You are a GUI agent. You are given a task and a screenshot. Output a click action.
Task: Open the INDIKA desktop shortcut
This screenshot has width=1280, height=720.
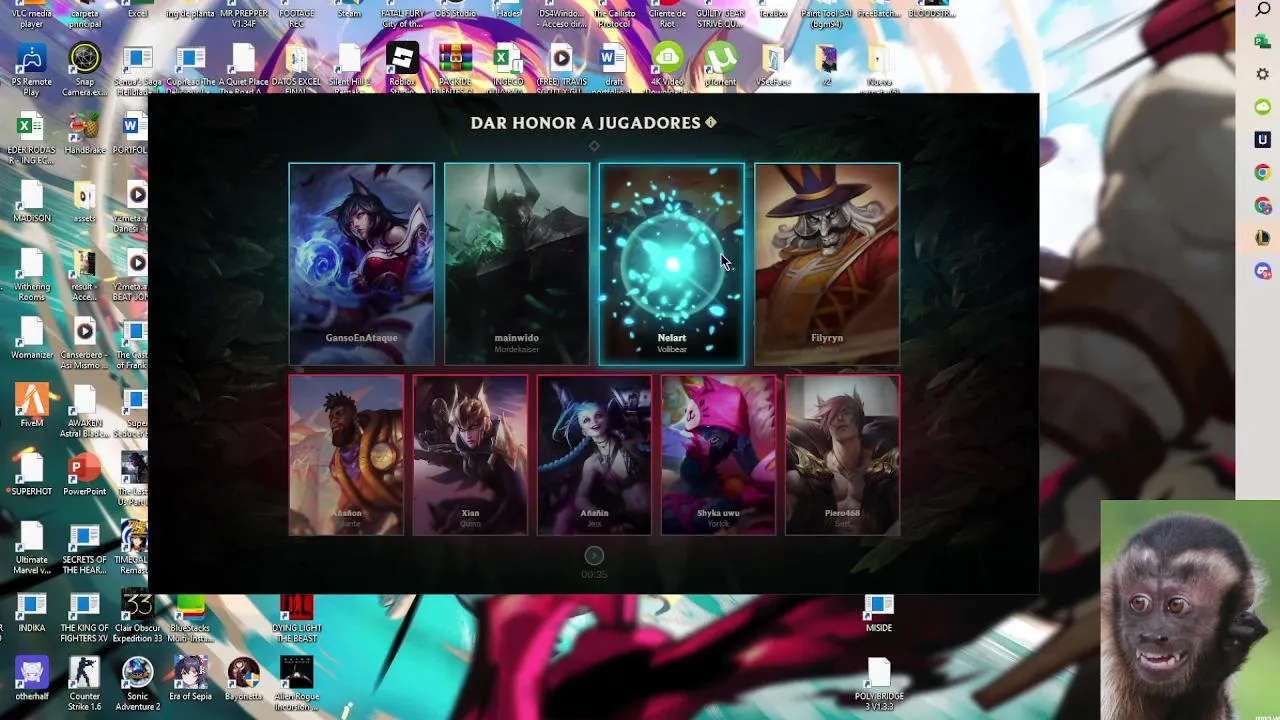31,612
